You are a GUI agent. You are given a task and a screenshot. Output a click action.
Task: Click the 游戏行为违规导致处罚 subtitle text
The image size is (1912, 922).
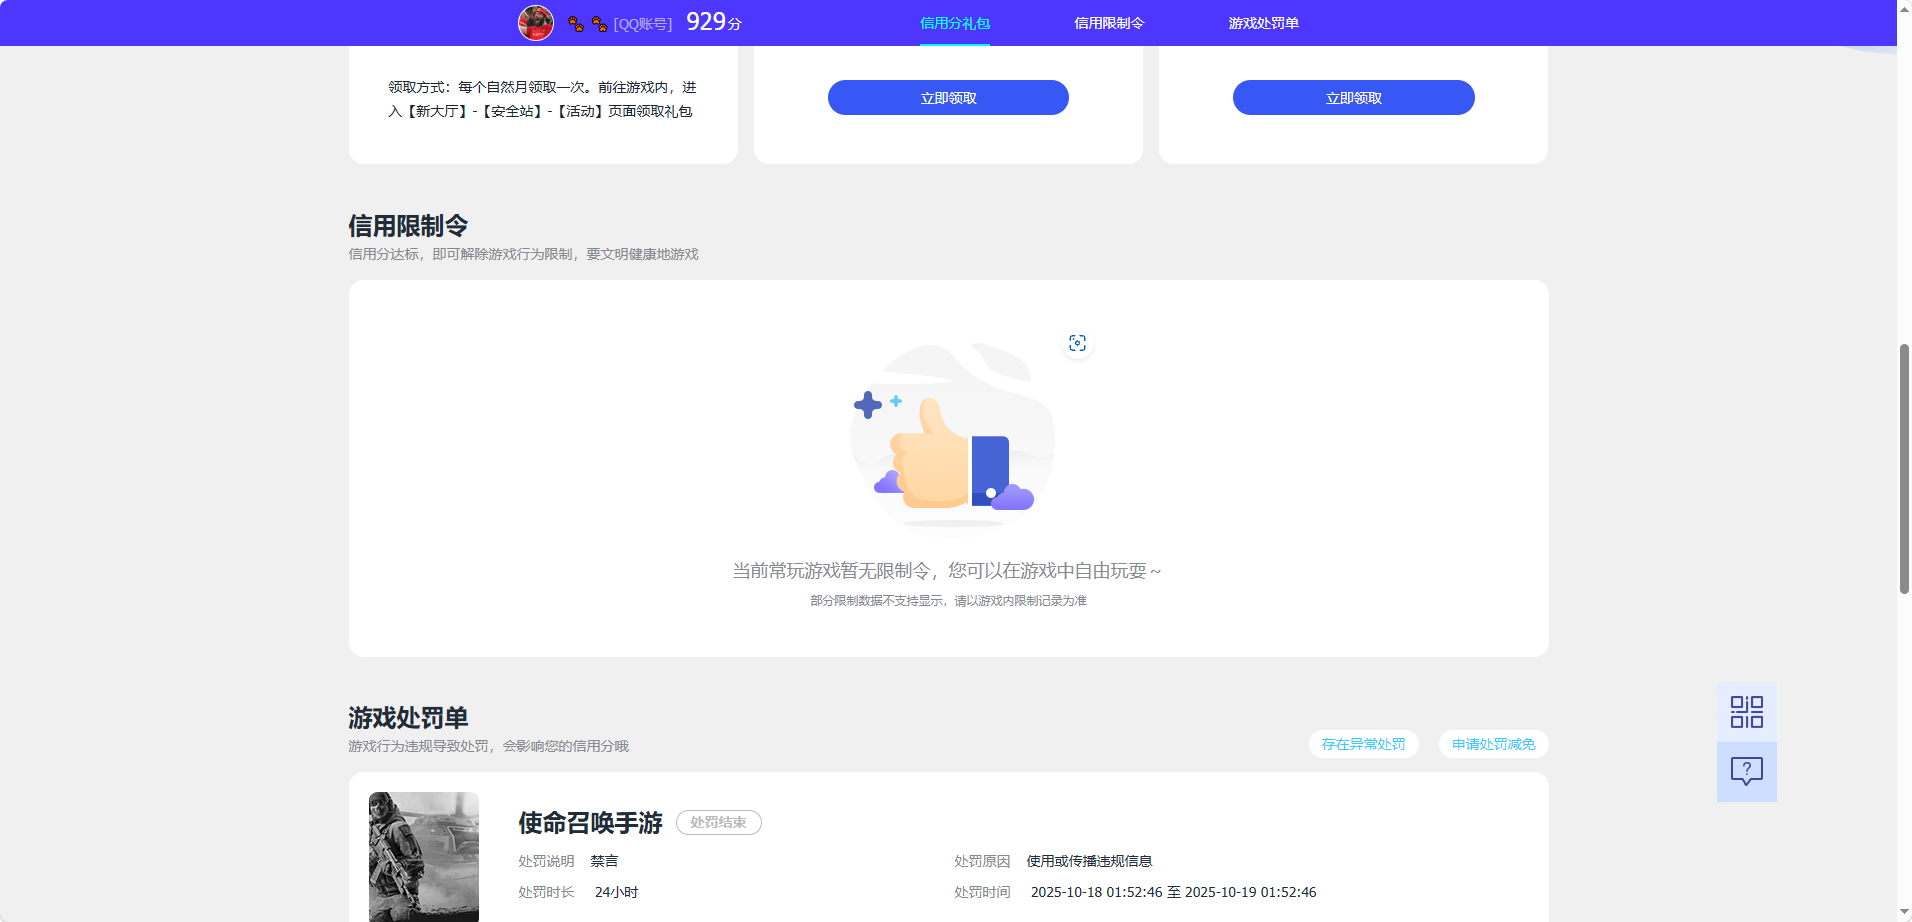click(488, 746)
